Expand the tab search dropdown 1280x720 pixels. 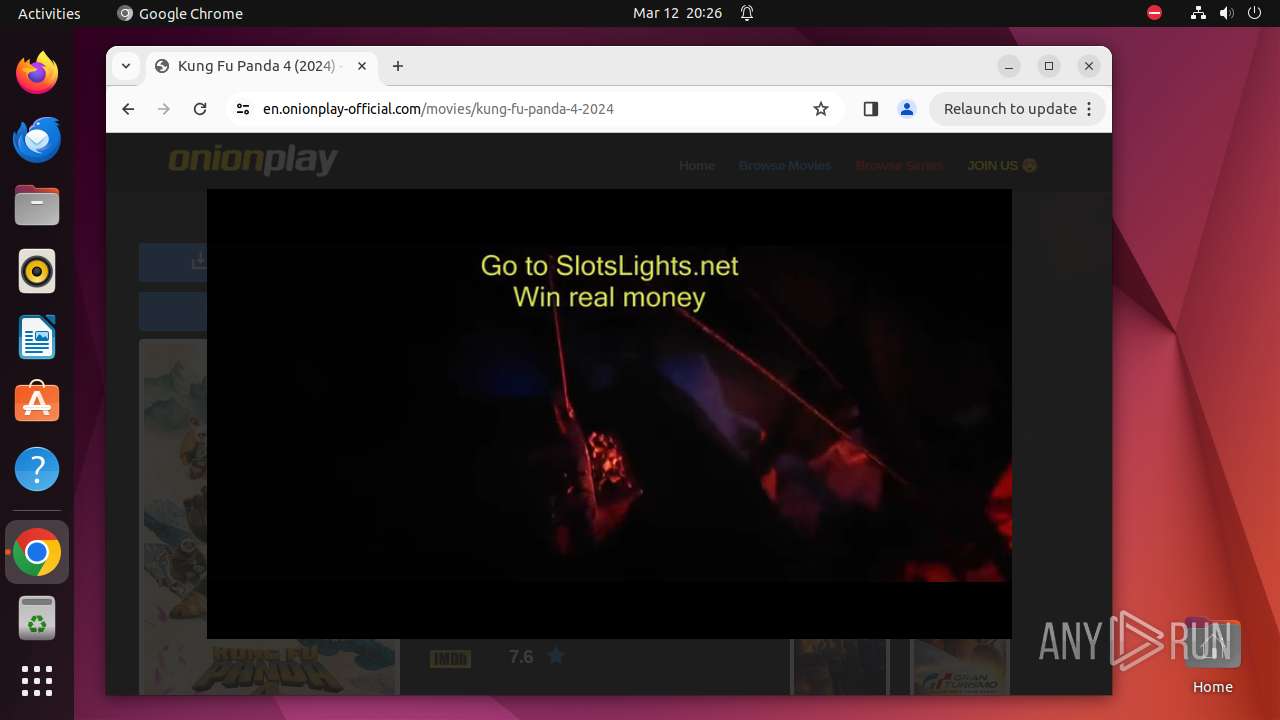125,66
